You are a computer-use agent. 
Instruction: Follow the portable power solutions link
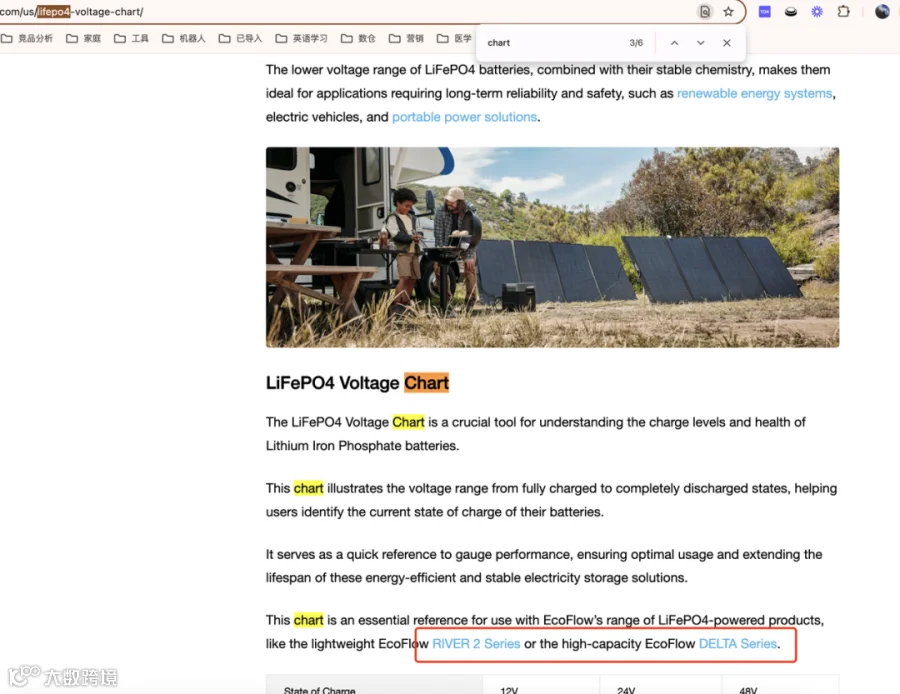(464, 117)
